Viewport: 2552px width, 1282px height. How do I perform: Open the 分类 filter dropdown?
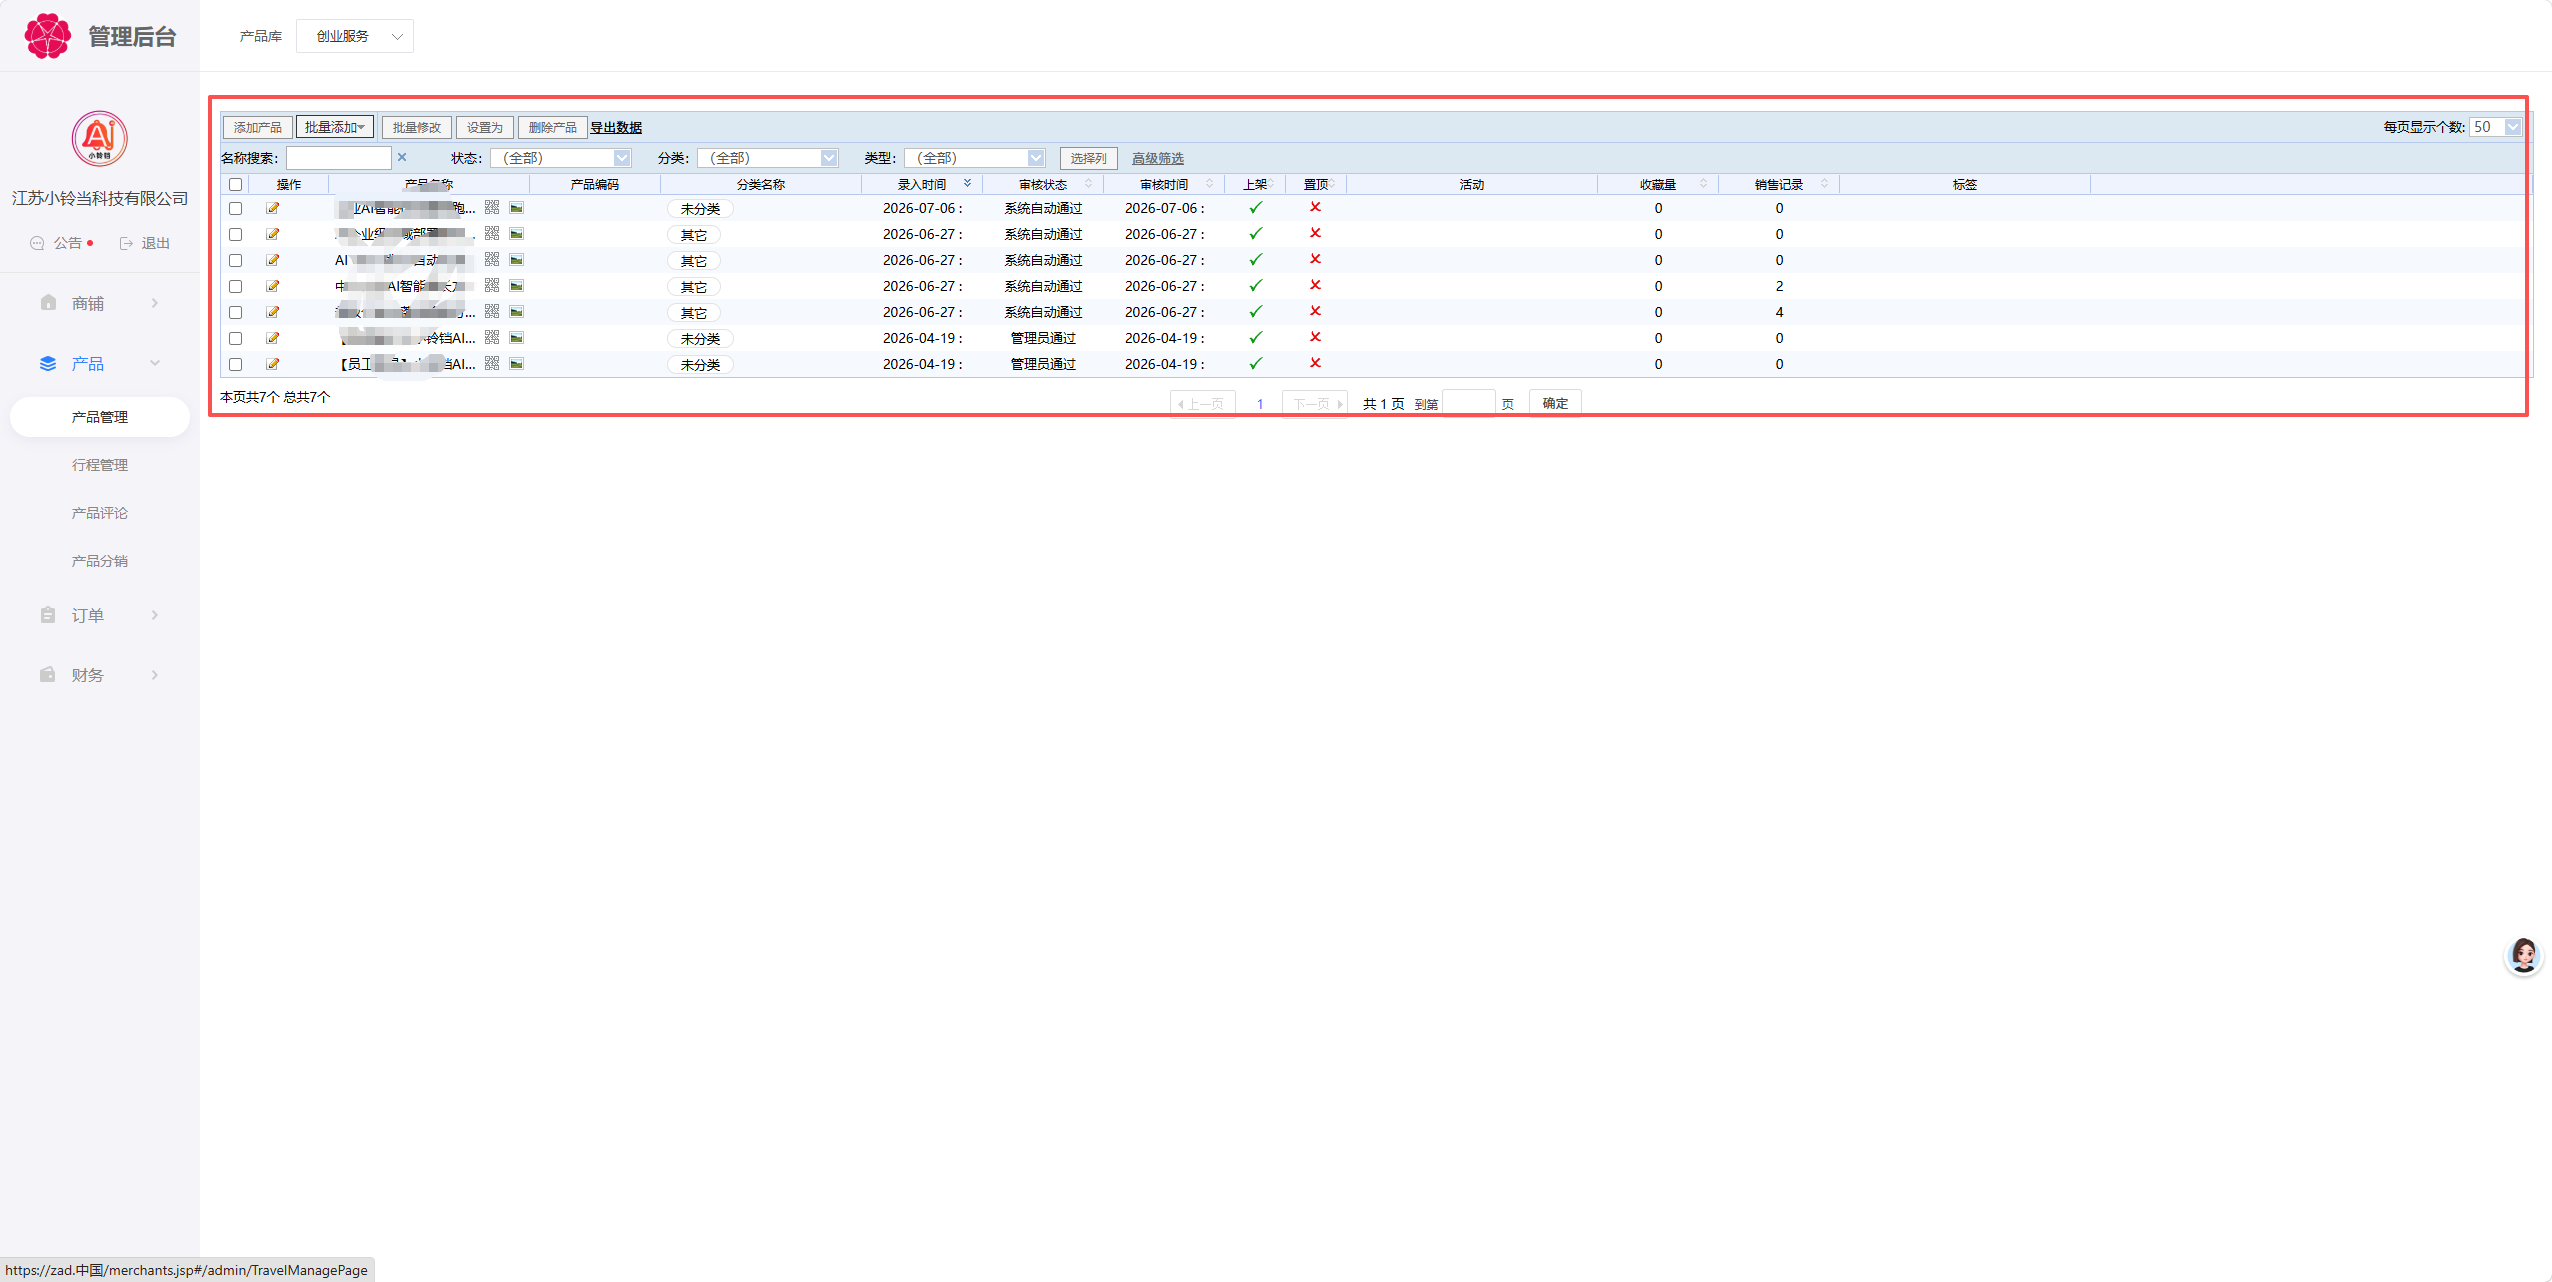768,158
